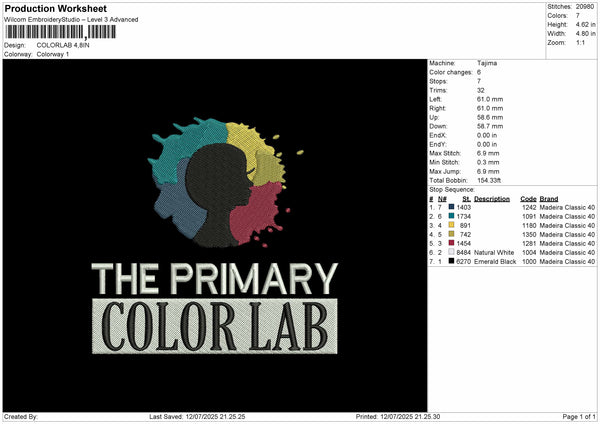The height and width of the screenshot is (424, 600).
Task: Click the 'Left:' label
Action: click(435, 99)
